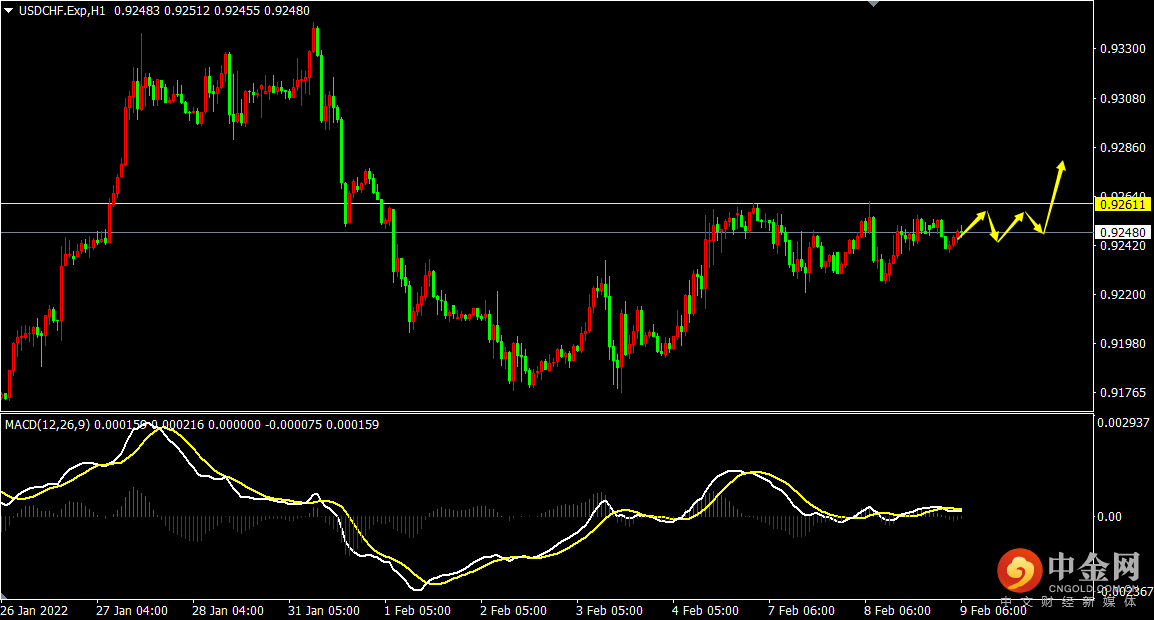The width and height of the screenshot is (1154, 620).
Task: Click the 31 Jan 05:00 time label
Action: [x=324, y=611]
